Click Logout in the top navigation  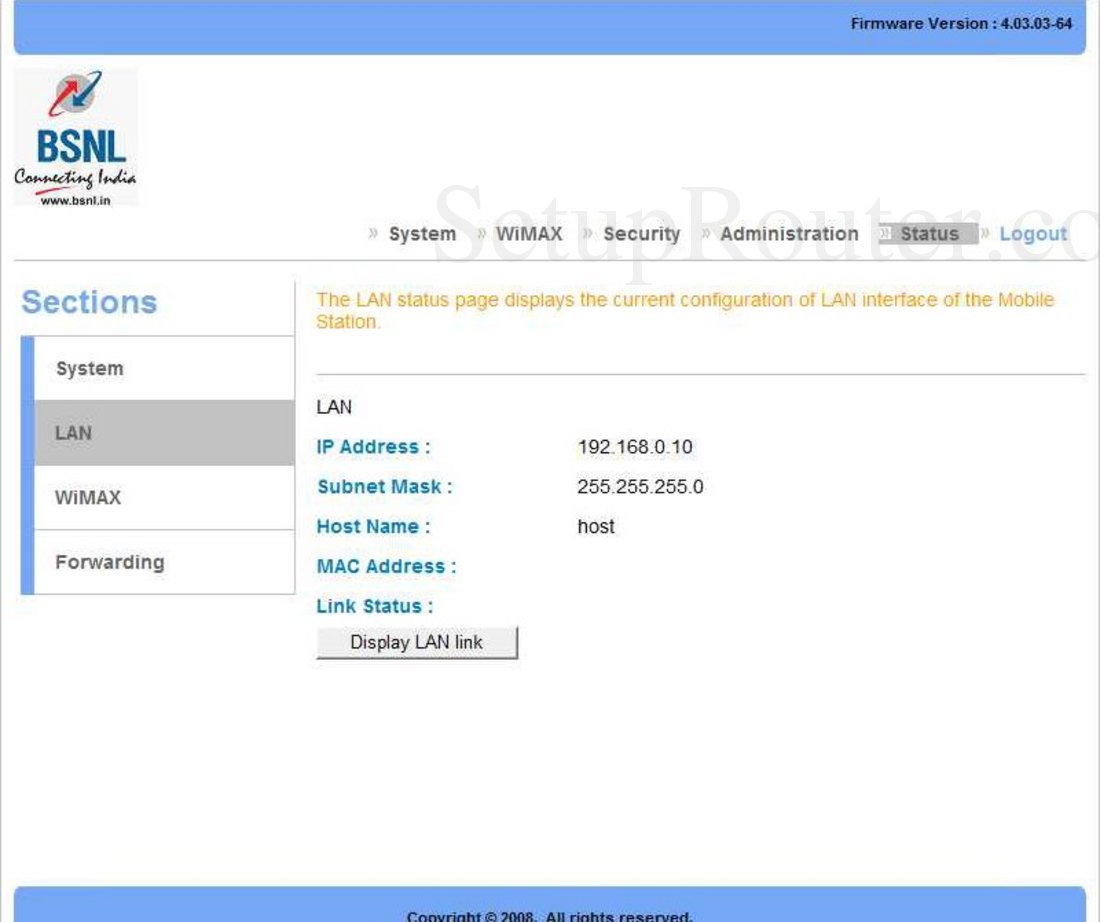tap(1033, 233)
